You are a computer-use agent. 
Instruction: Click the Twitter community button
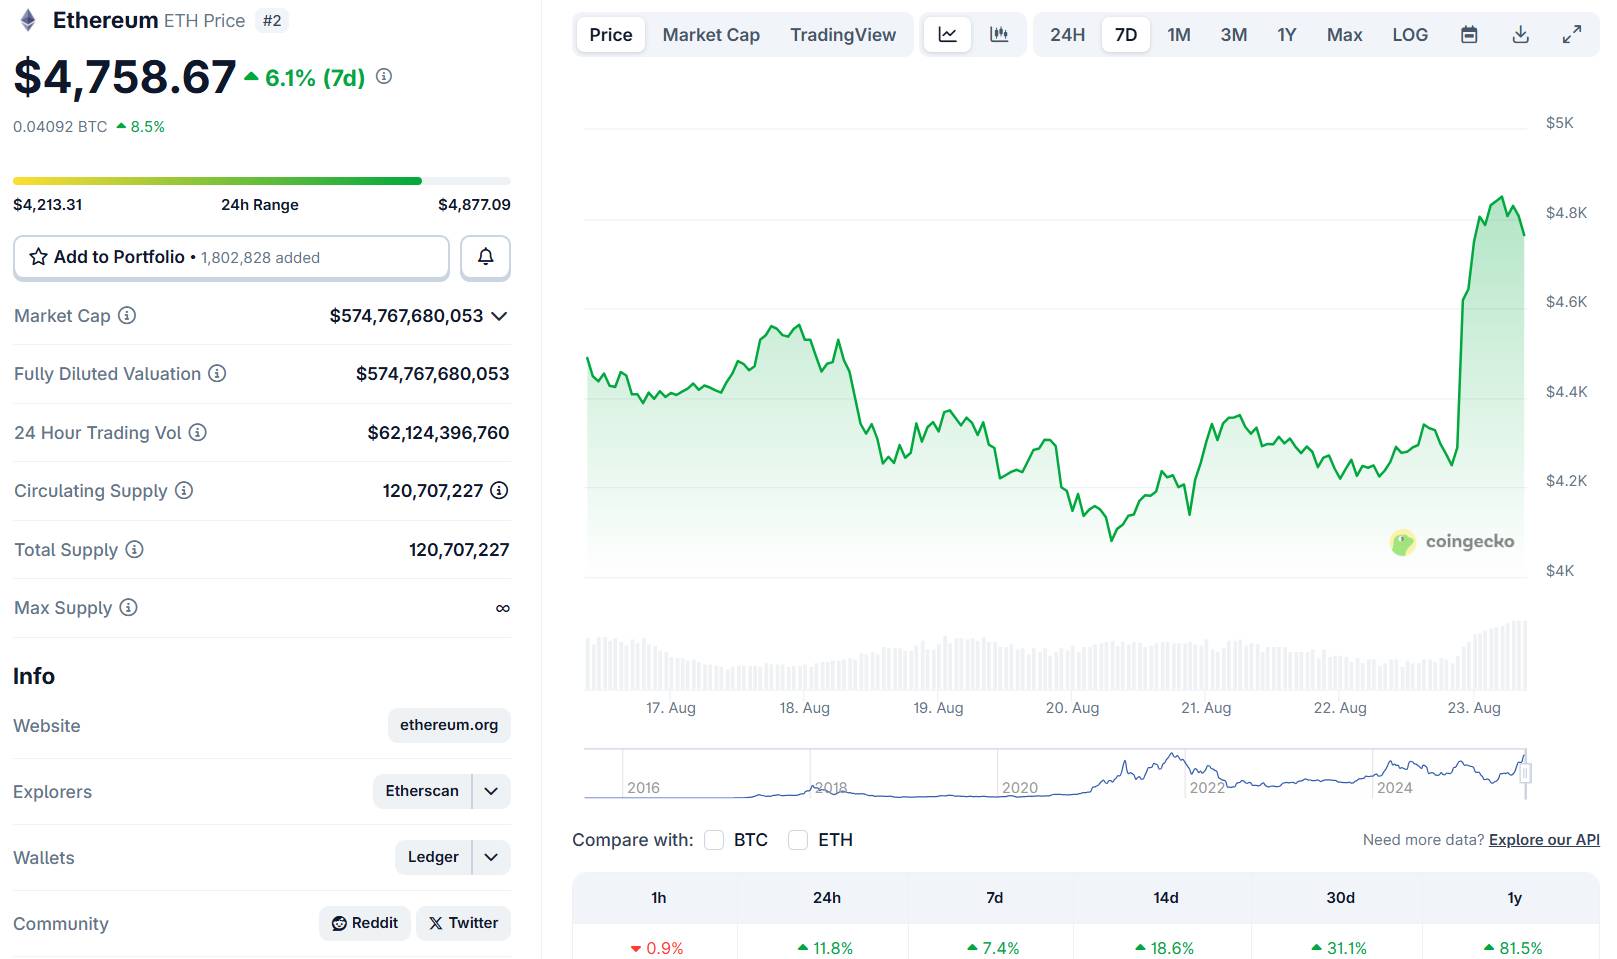point(463,923)
